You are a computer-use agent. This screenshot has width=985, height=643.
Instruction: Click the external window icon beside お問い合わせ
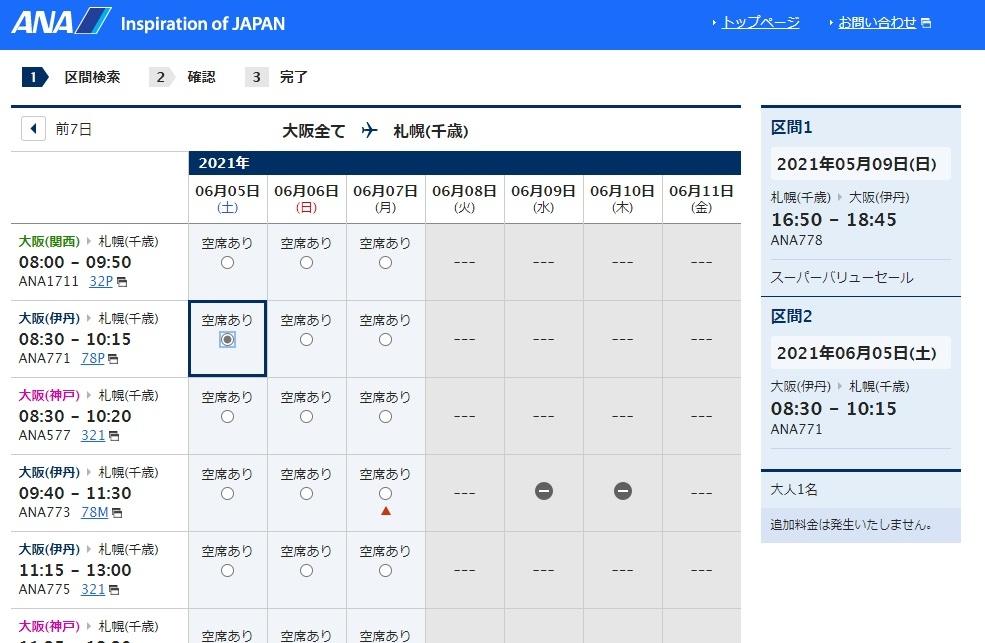click(926, 23)
